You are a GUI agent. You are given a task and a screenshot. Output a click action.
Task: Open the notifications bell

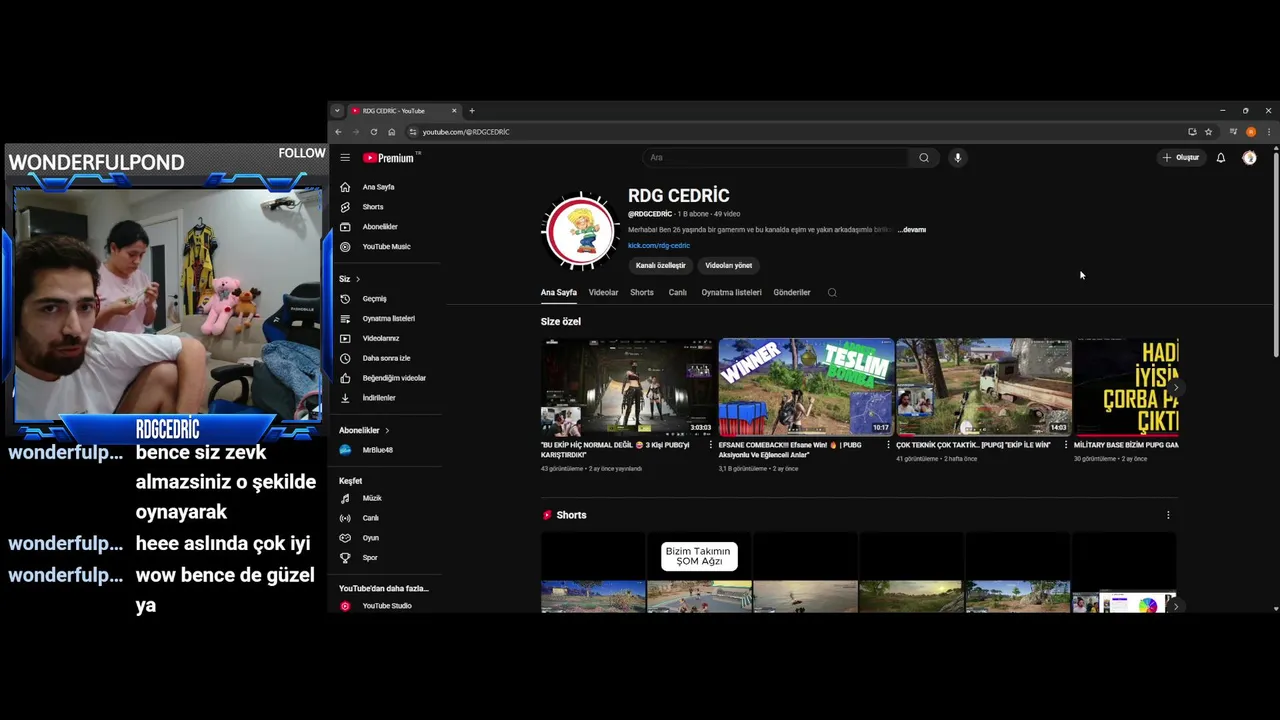(1220, 157)
